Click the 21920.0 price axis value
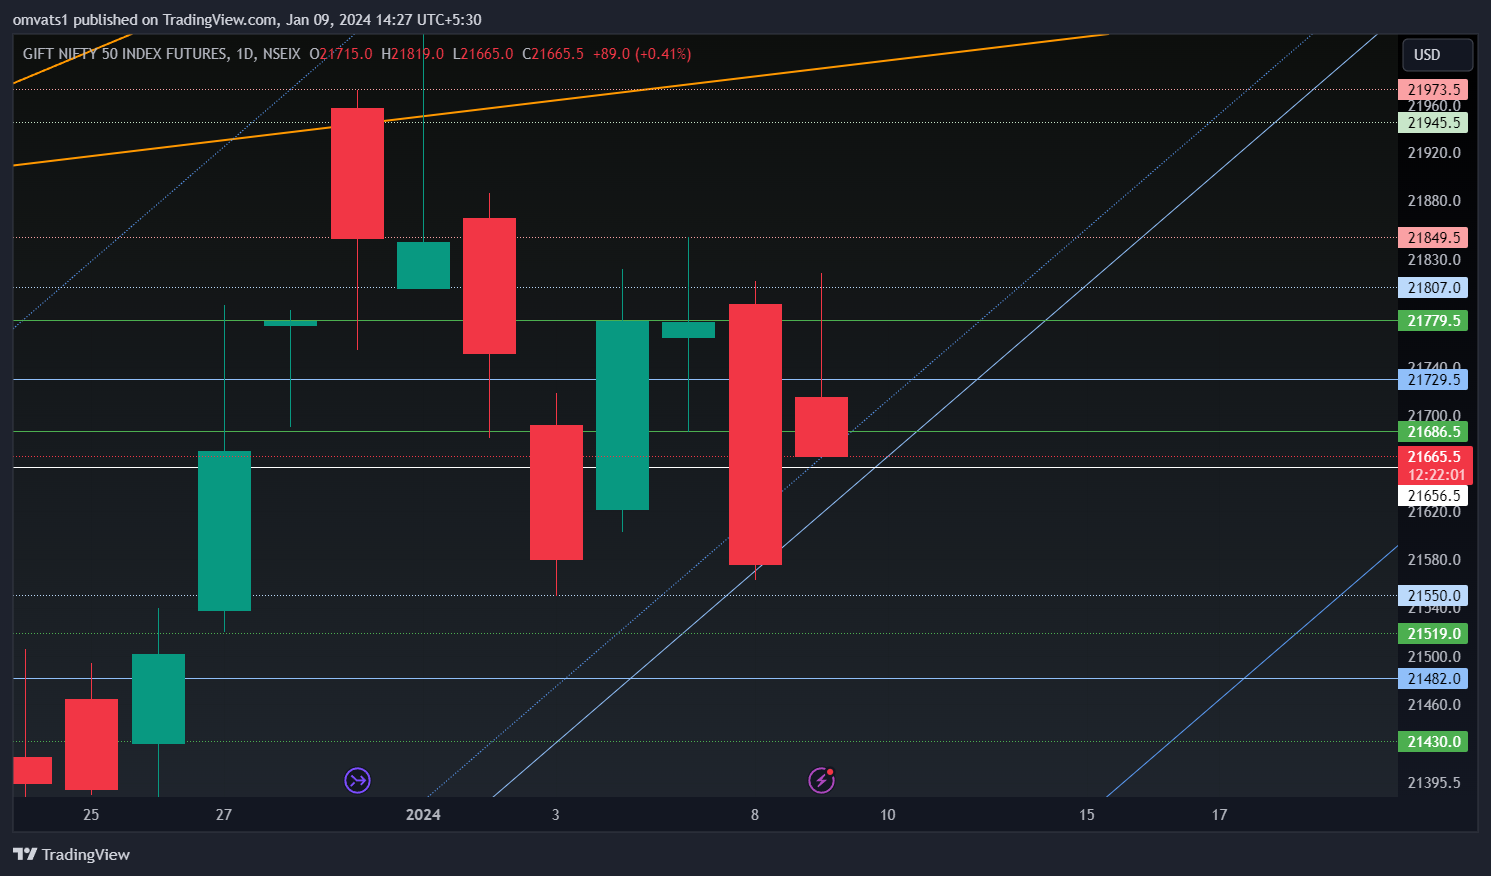 point(1434,153)
